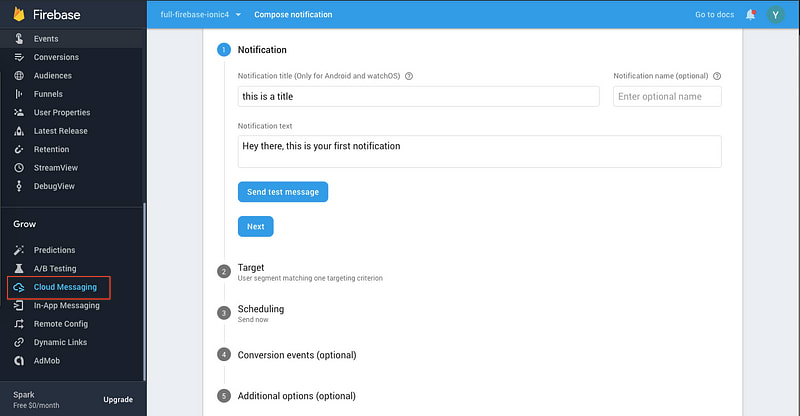Click the Retention icon
This screenshot has width=800, height=416.
tap(19, 150)
